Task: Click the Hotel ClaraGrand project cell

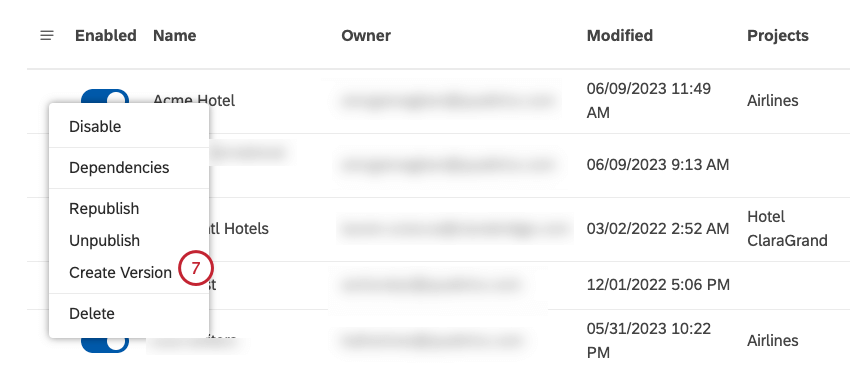Action: coord(787,228)
